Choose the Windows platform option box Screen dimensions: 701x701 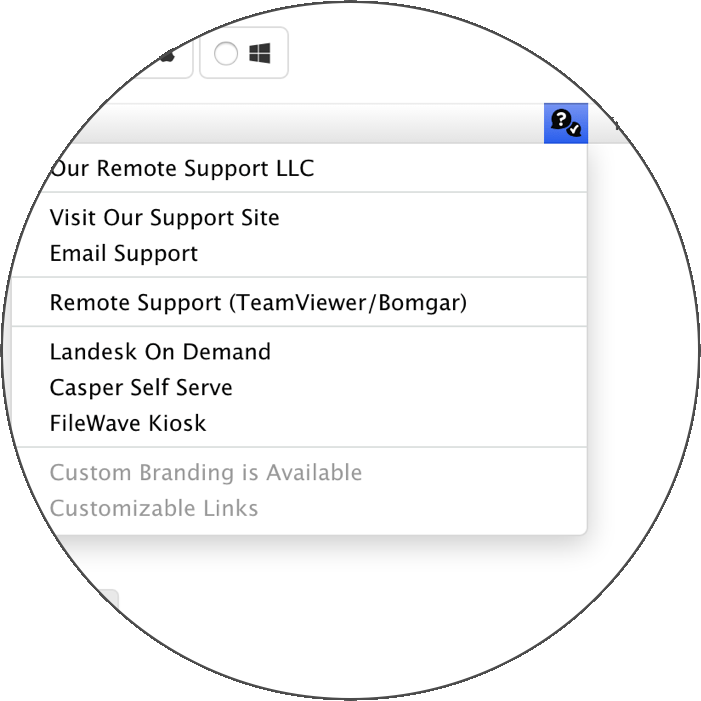pyautogui.click(x=244, y=53)
